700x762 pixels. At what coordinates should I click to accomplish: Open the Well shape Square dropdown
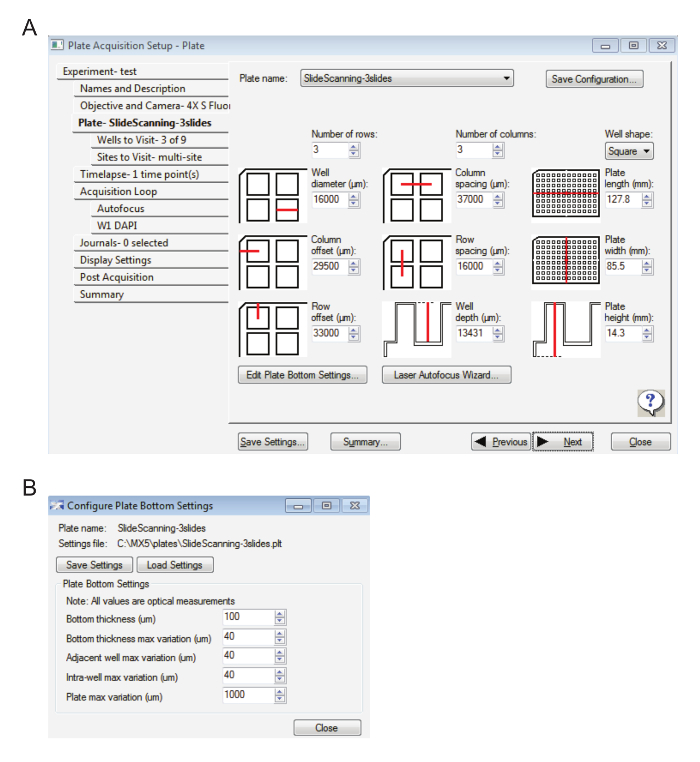pos(629,151)
